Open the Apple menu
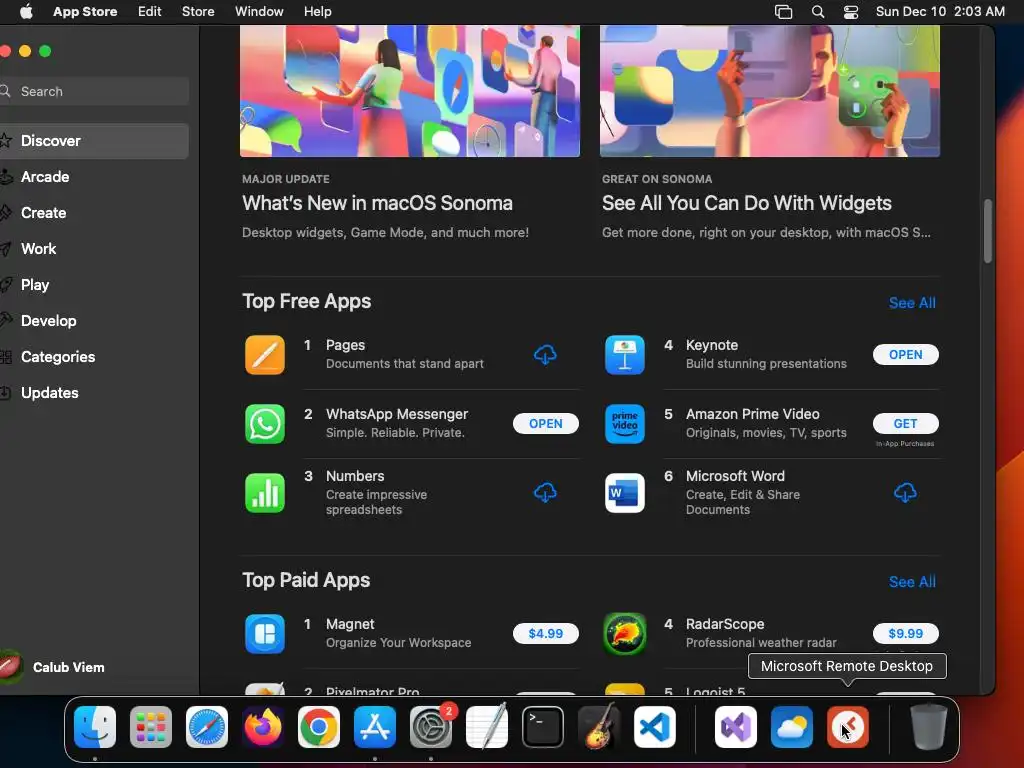This screenshot has height=768, width=1024. point(26,12)
